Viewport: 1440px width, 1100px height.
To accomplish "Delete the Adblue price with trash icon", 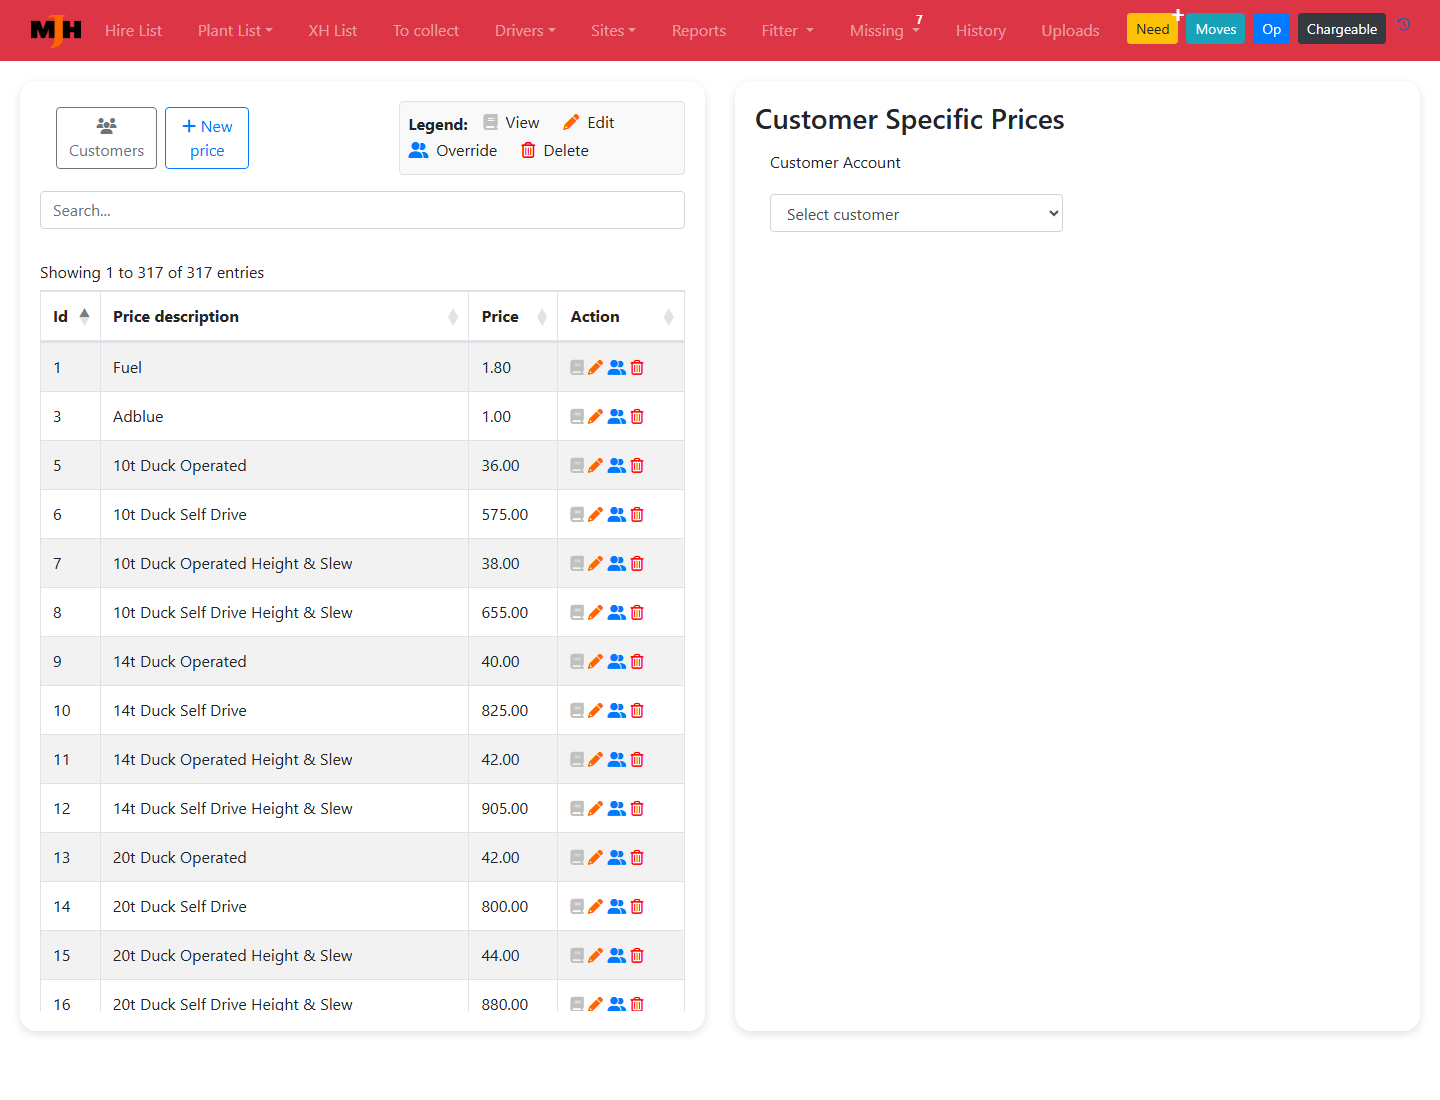I will (637, 416).
